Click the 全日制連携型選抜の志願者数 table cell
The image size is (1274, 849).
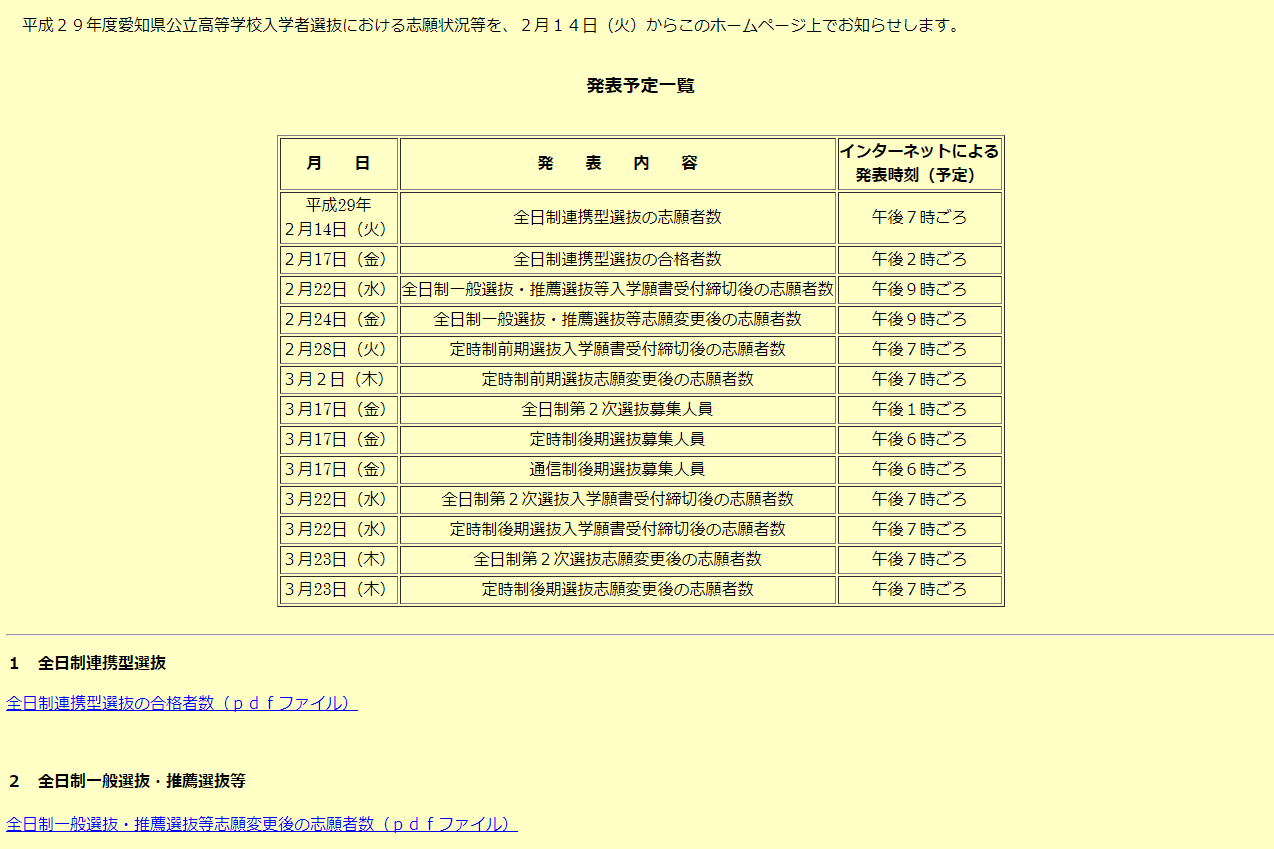pyautogui.click(x=617, y=217)
